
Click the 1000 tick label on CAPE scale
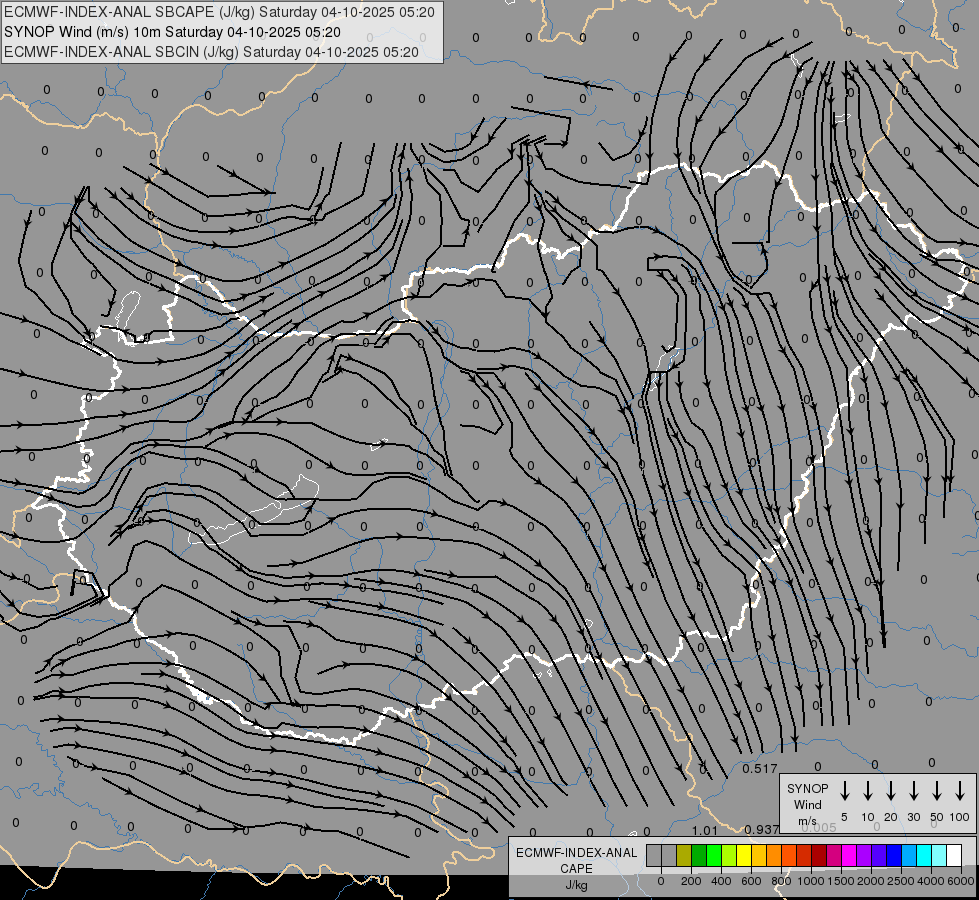pos(810,881)
